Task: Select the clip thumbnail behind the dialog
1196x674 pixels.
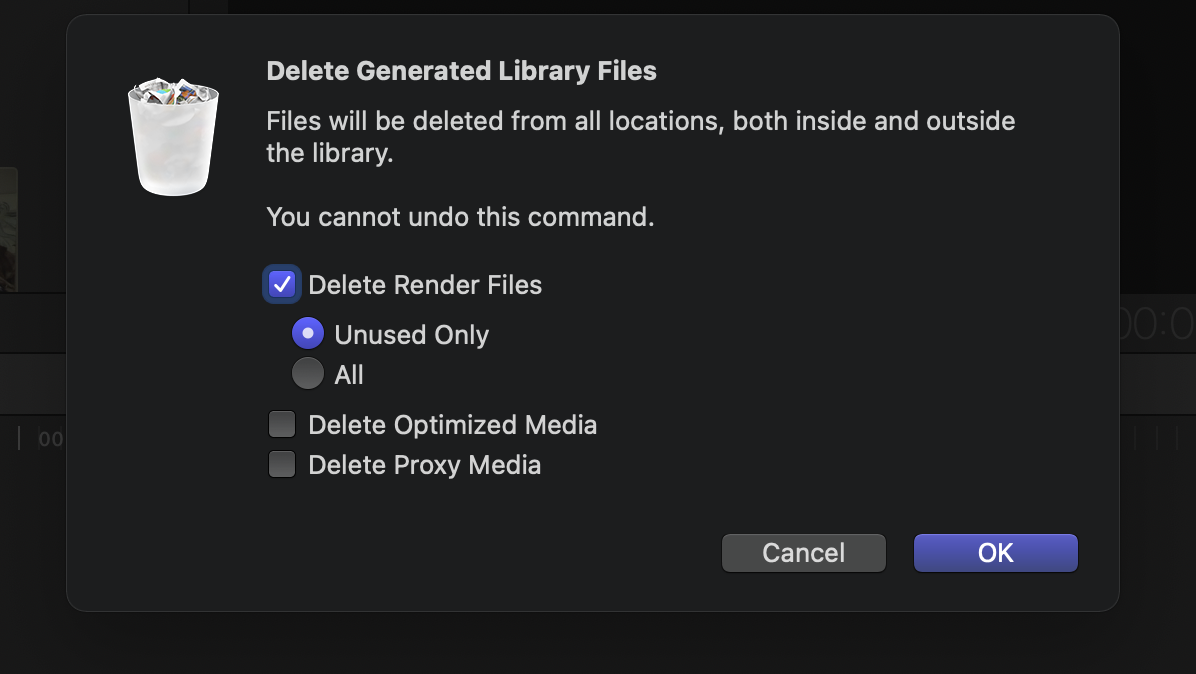Action: pos(8,229)
